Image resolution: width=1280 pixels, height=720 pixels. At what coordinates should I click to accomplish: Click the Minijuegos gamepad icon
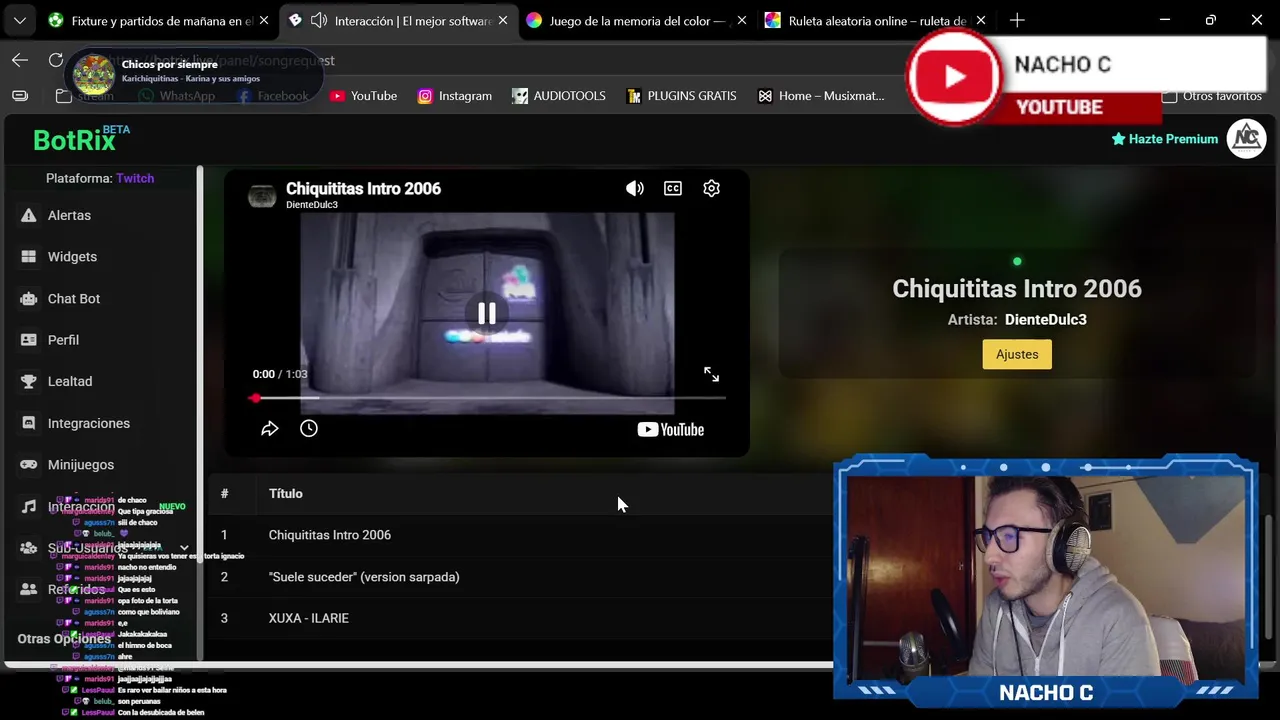point(28,465)
